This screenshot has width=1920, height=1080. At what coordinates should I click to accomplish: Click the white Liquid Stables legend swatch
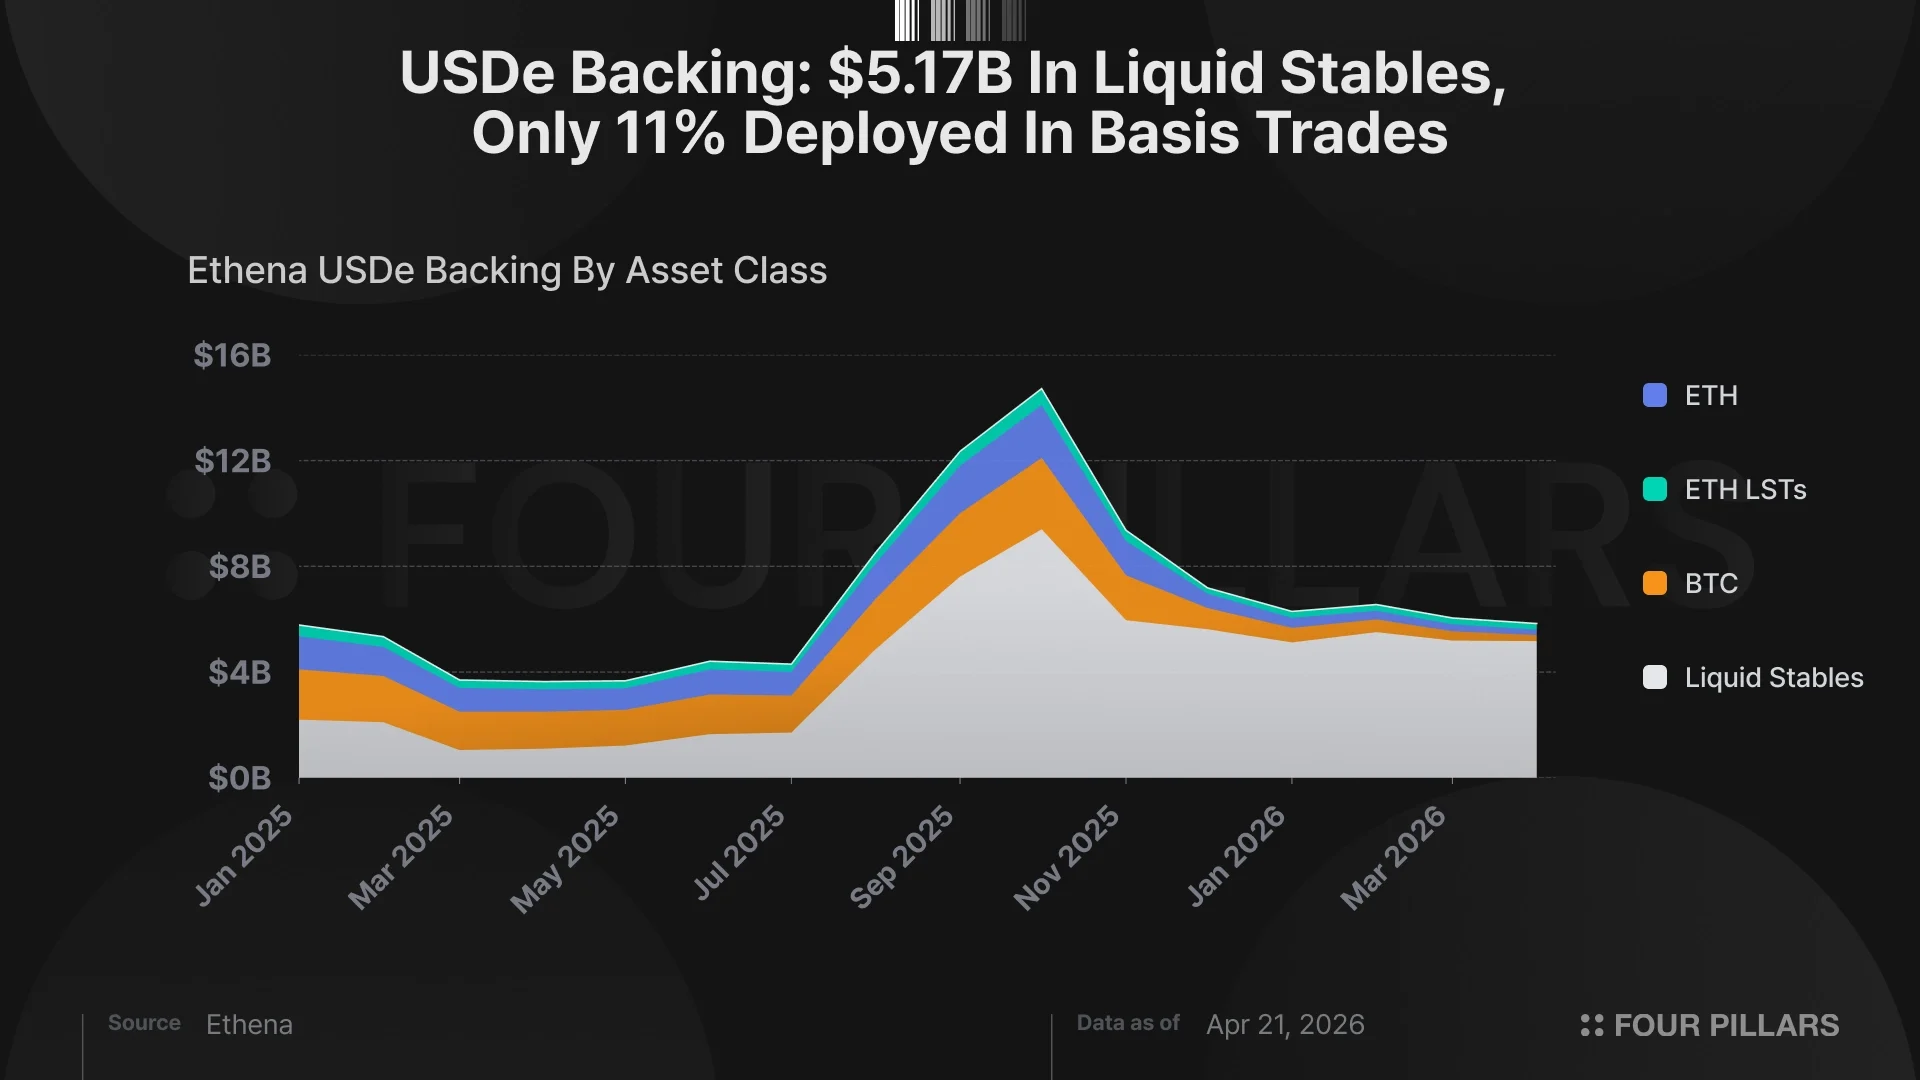click(1655, 677)
